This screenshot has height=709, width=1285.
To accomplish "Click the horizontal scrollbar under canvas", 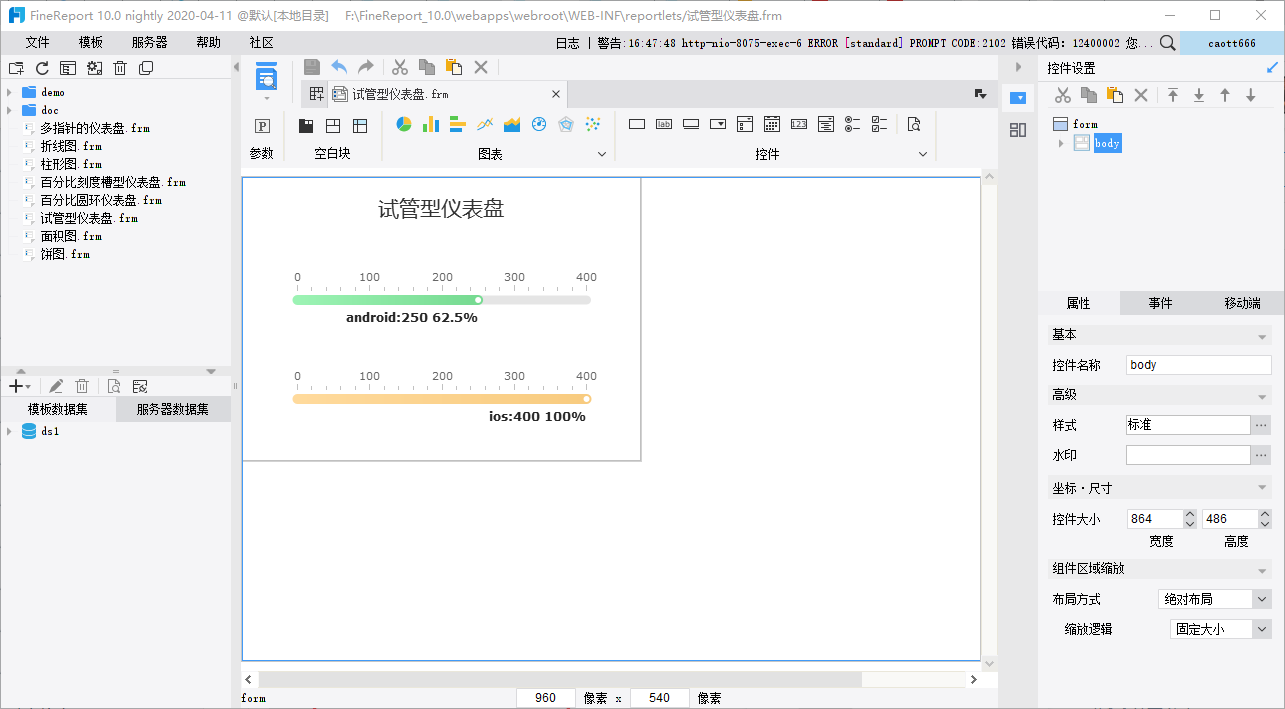I will [559, 679].
